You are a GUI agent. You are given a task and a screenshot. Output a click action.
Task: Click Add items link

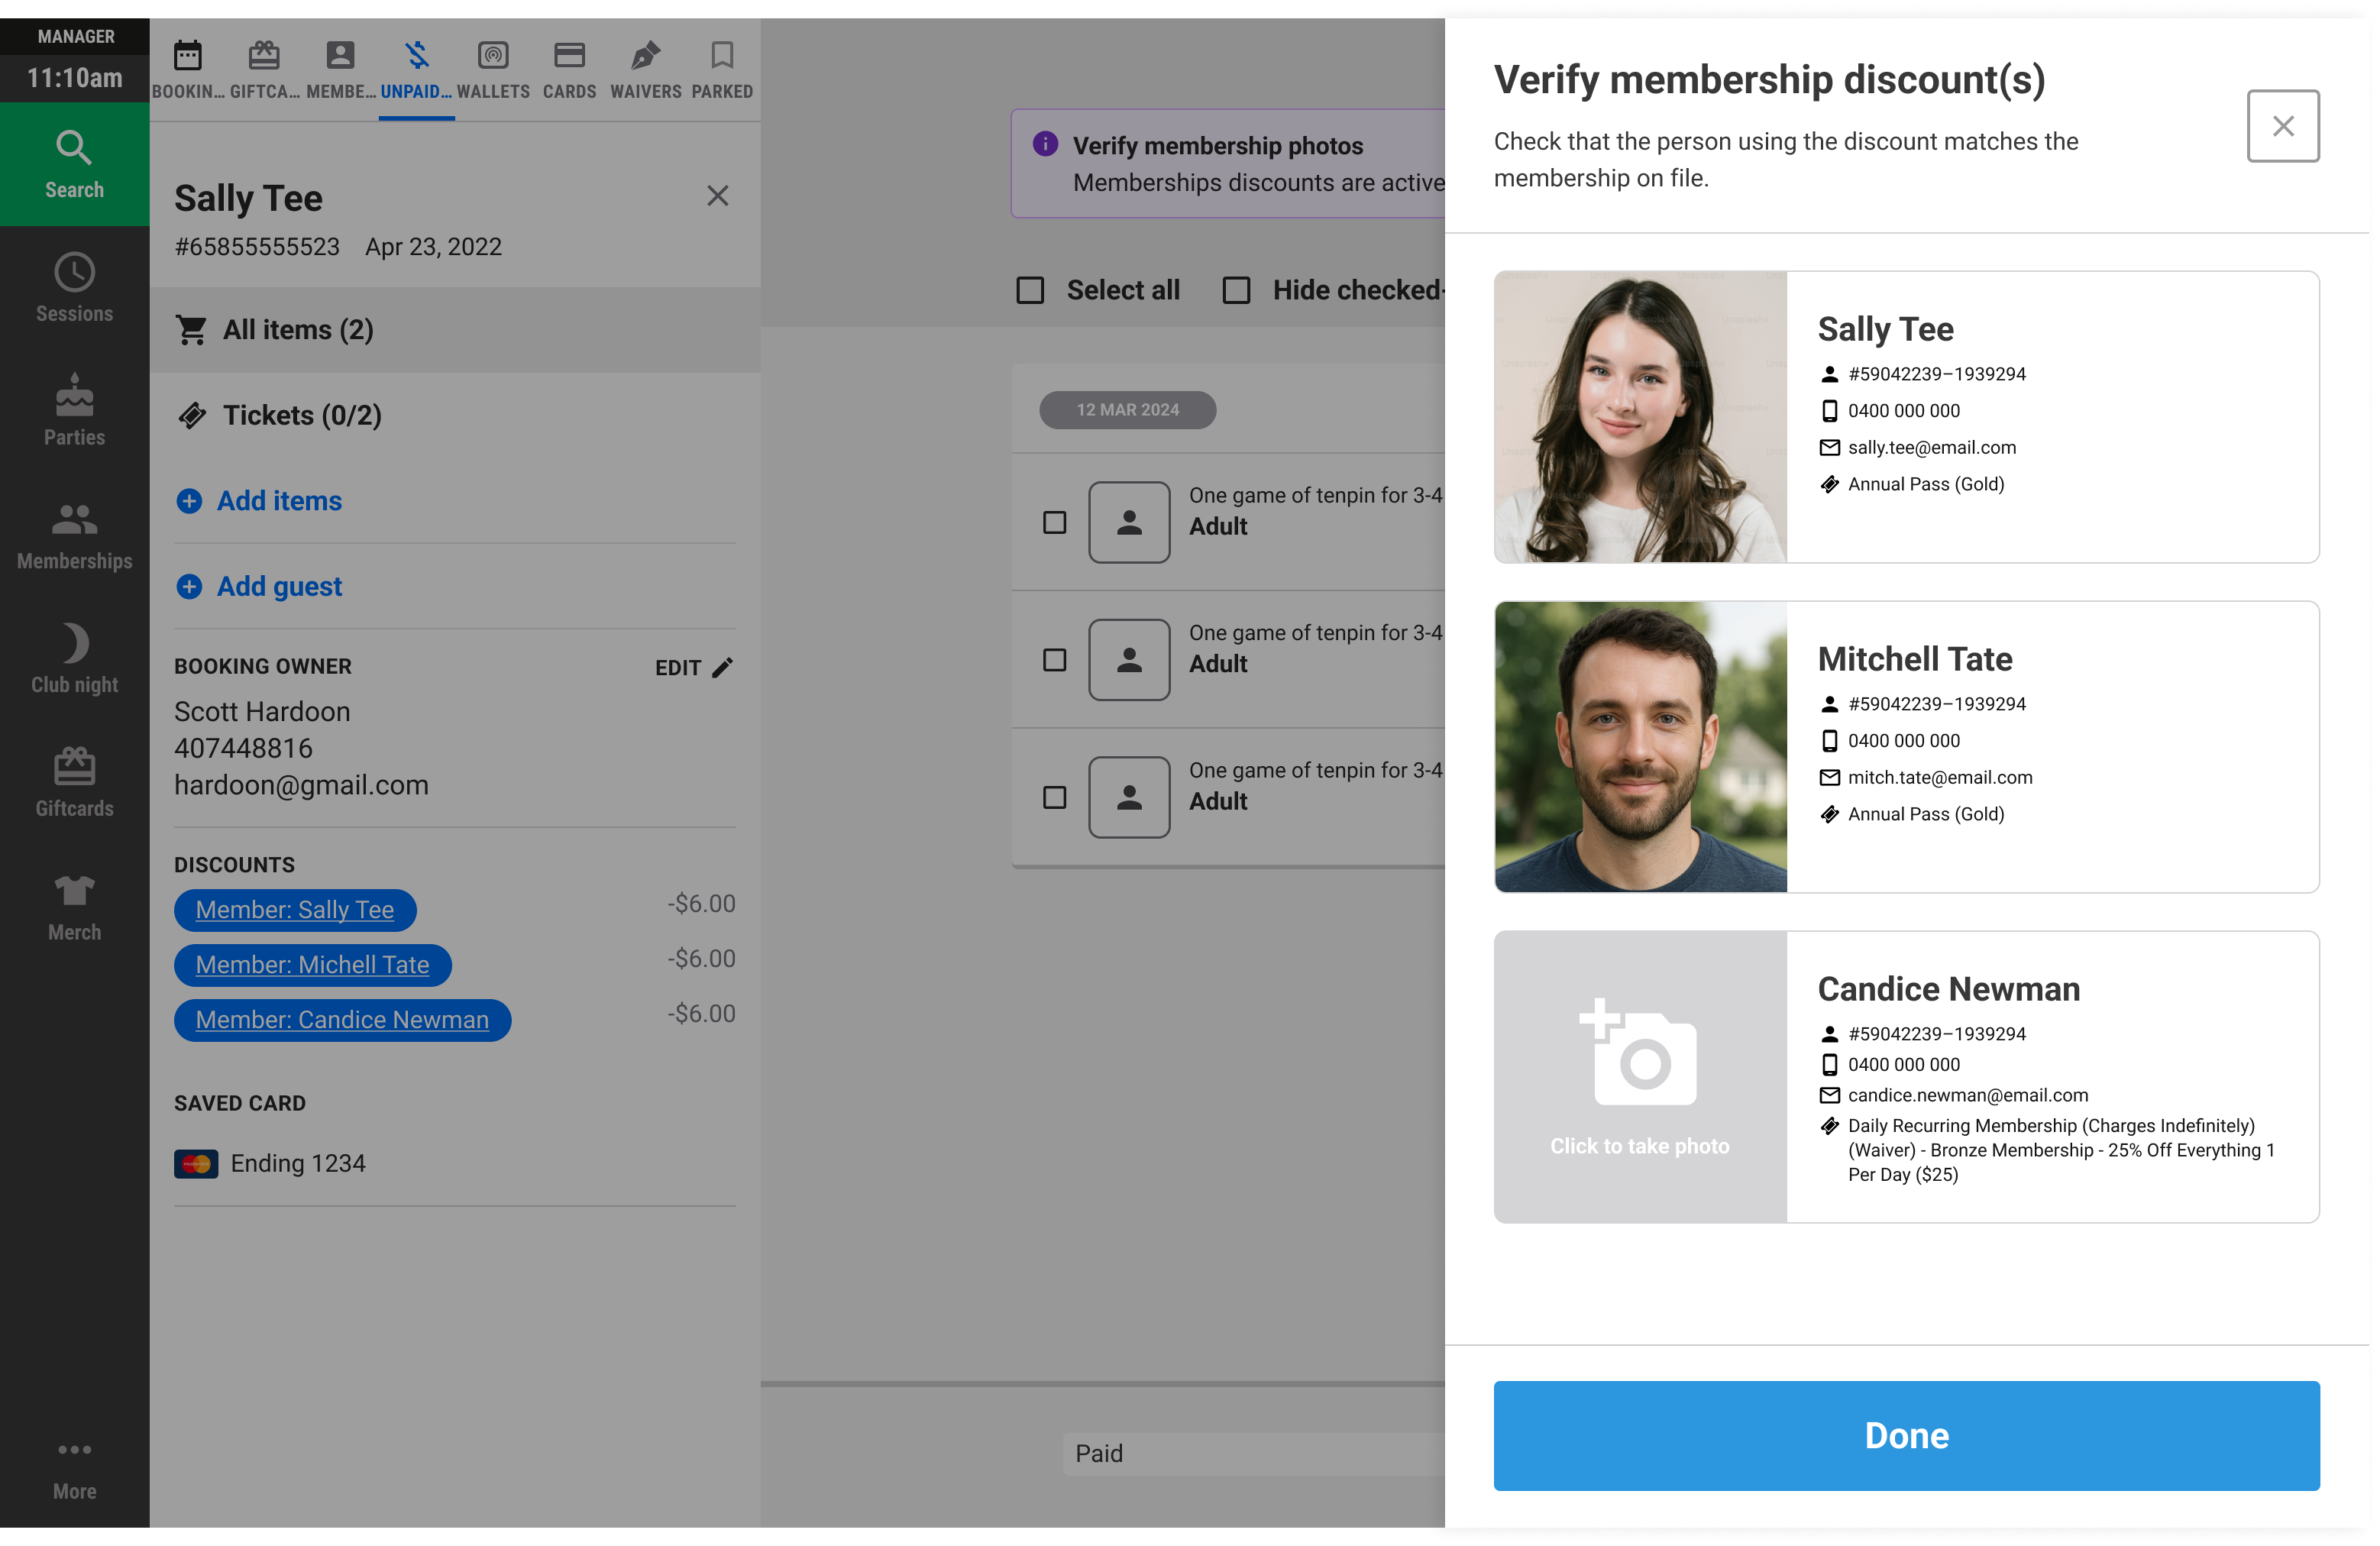pos(260,502)
